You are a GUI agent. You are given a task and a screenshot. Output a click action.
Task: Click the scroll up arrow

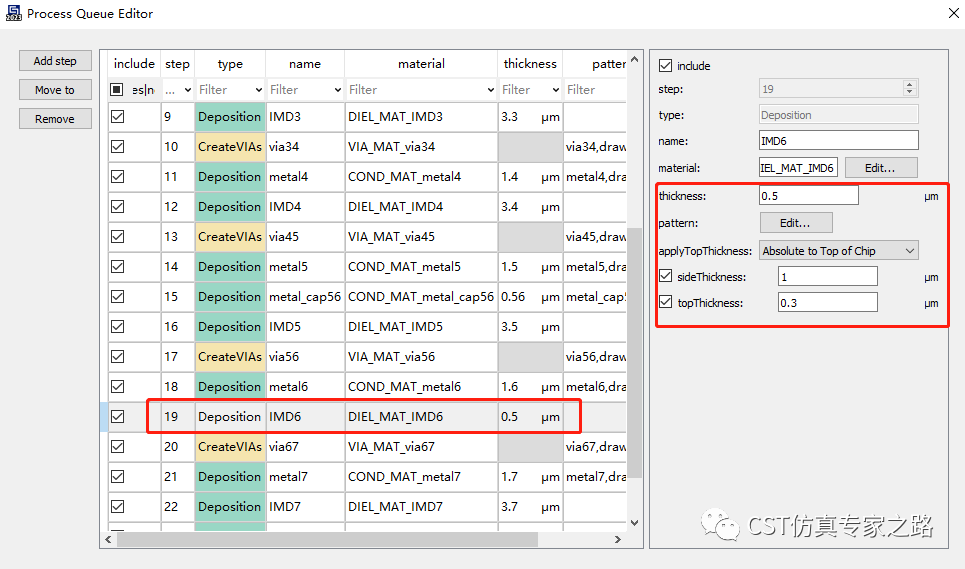(635, 60)
